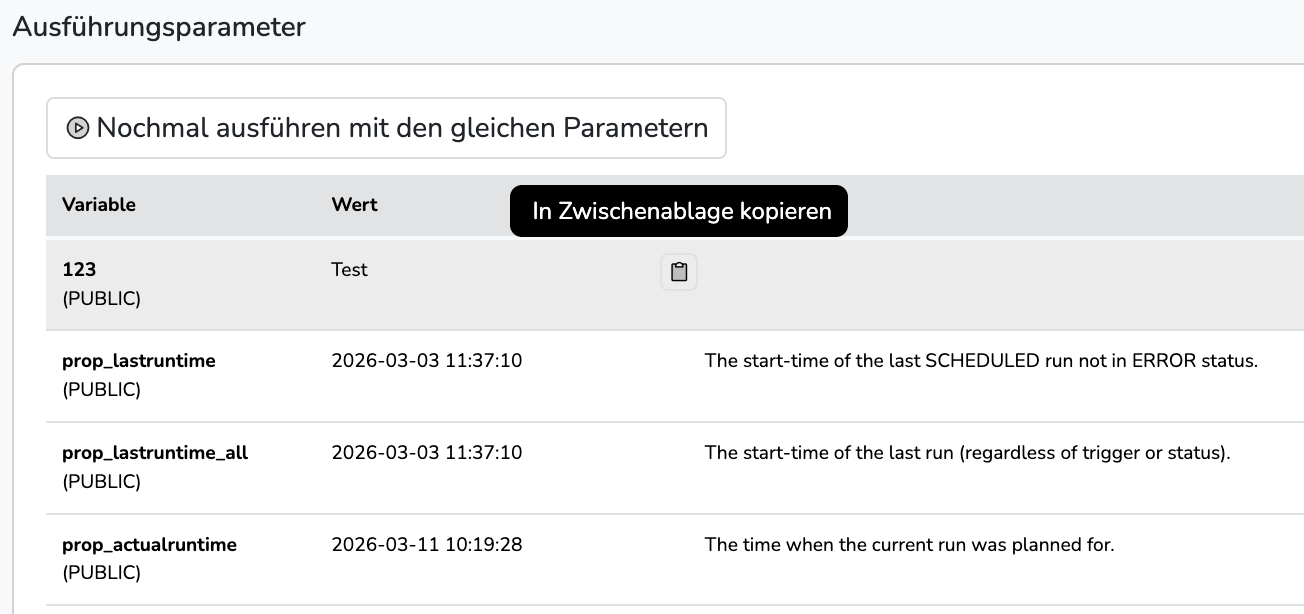The height and width of the screenshot is (614, 1304).
Task: Click prop_lastruntime_all timestamp value
Action: click(x=426, y=453)
